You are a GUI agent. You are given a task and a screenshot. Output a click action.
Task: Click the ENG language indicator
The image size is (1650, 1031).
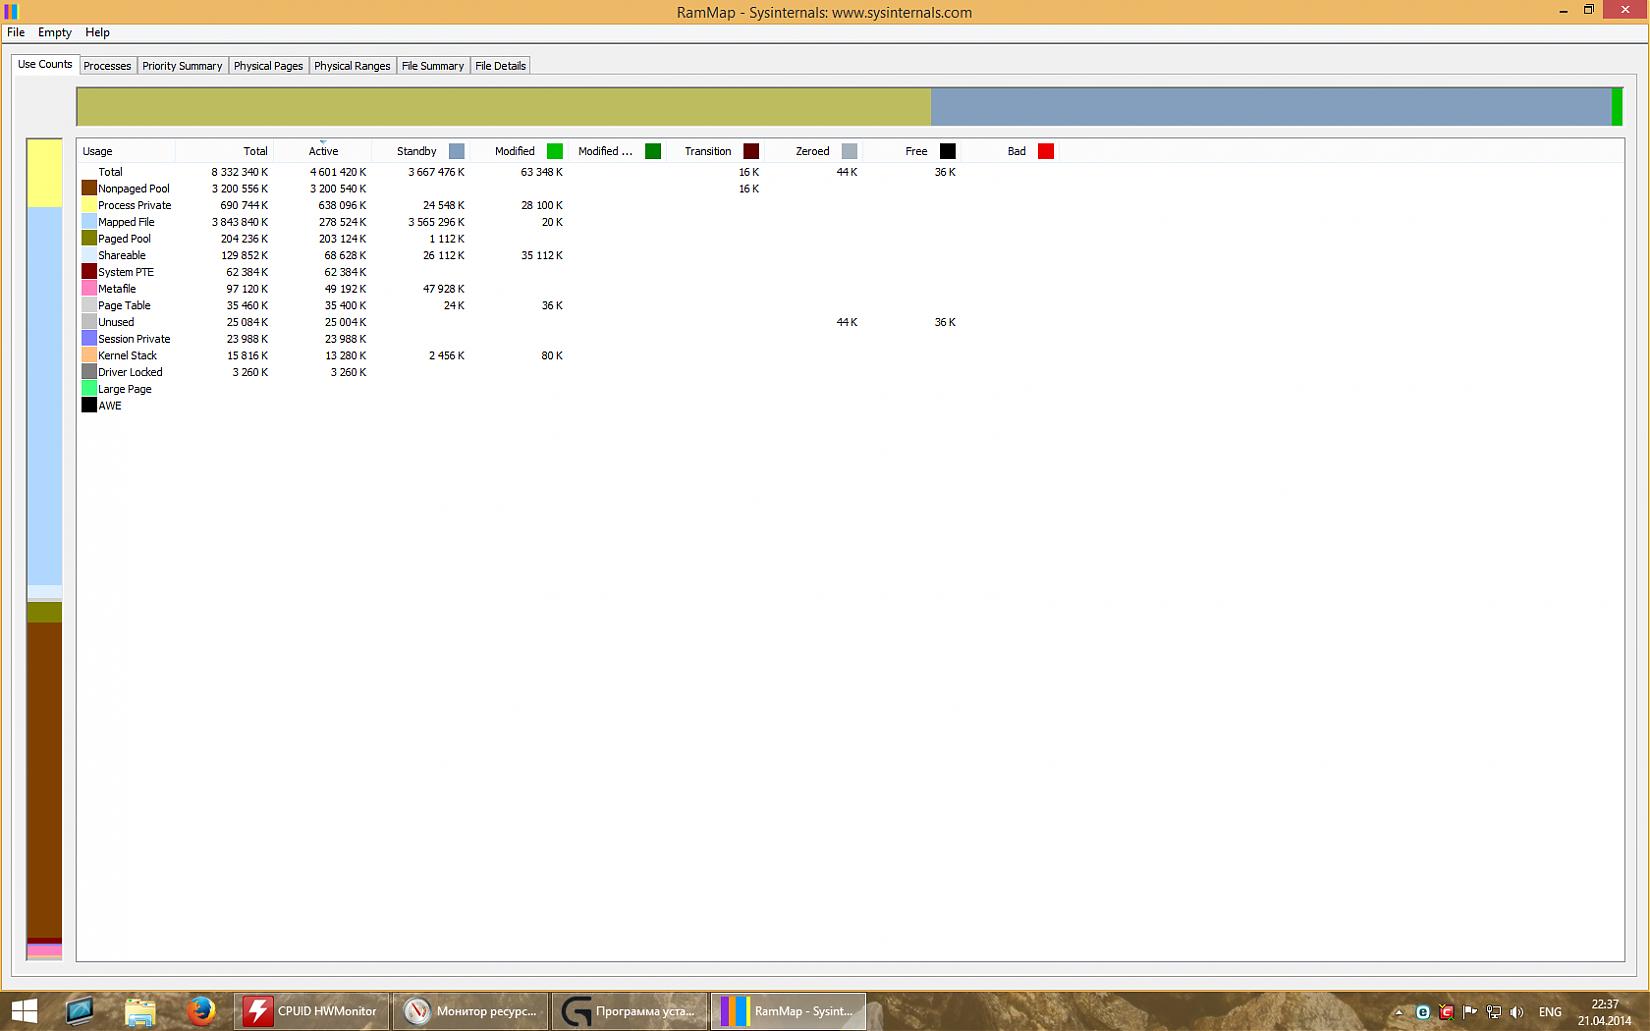pyautogui.click(x=1550, y=1012)
